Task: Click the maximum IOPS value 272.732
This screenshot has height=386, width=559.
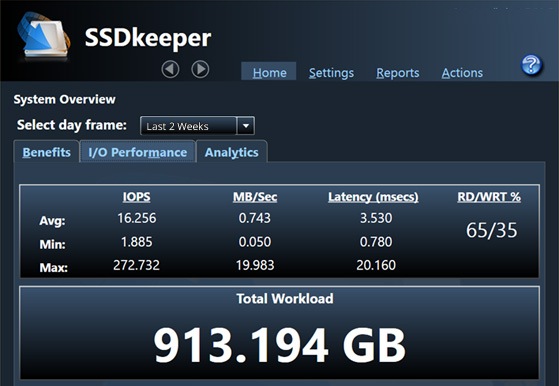Action: (x=137, y=265)
